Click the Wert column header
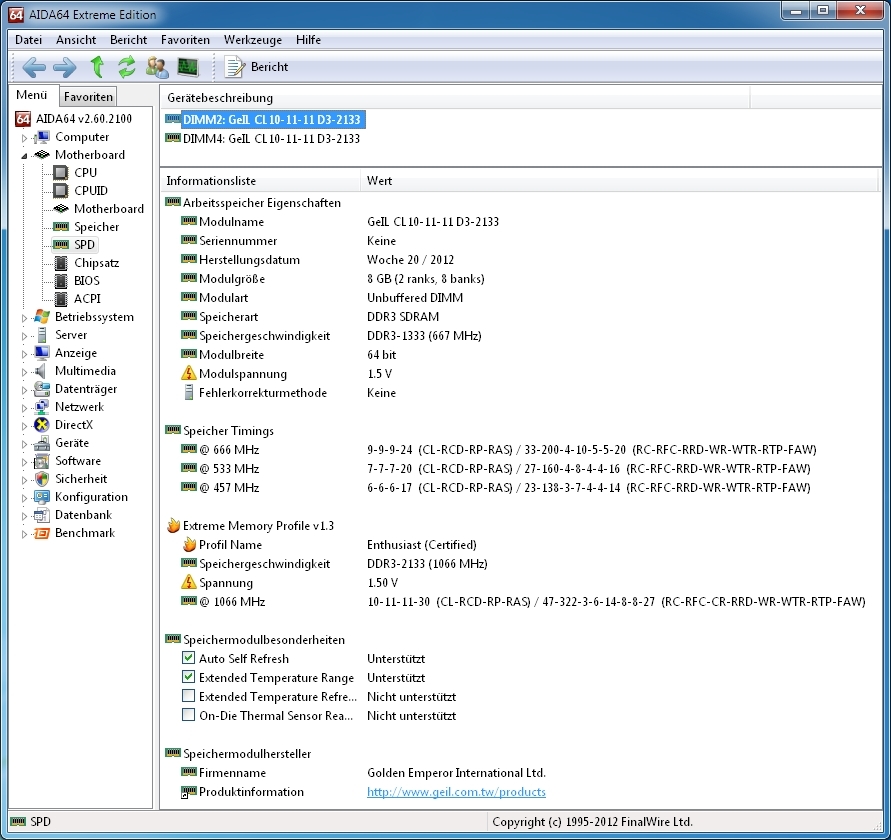This screenshot has width=891, height=840. pos(380,181)
